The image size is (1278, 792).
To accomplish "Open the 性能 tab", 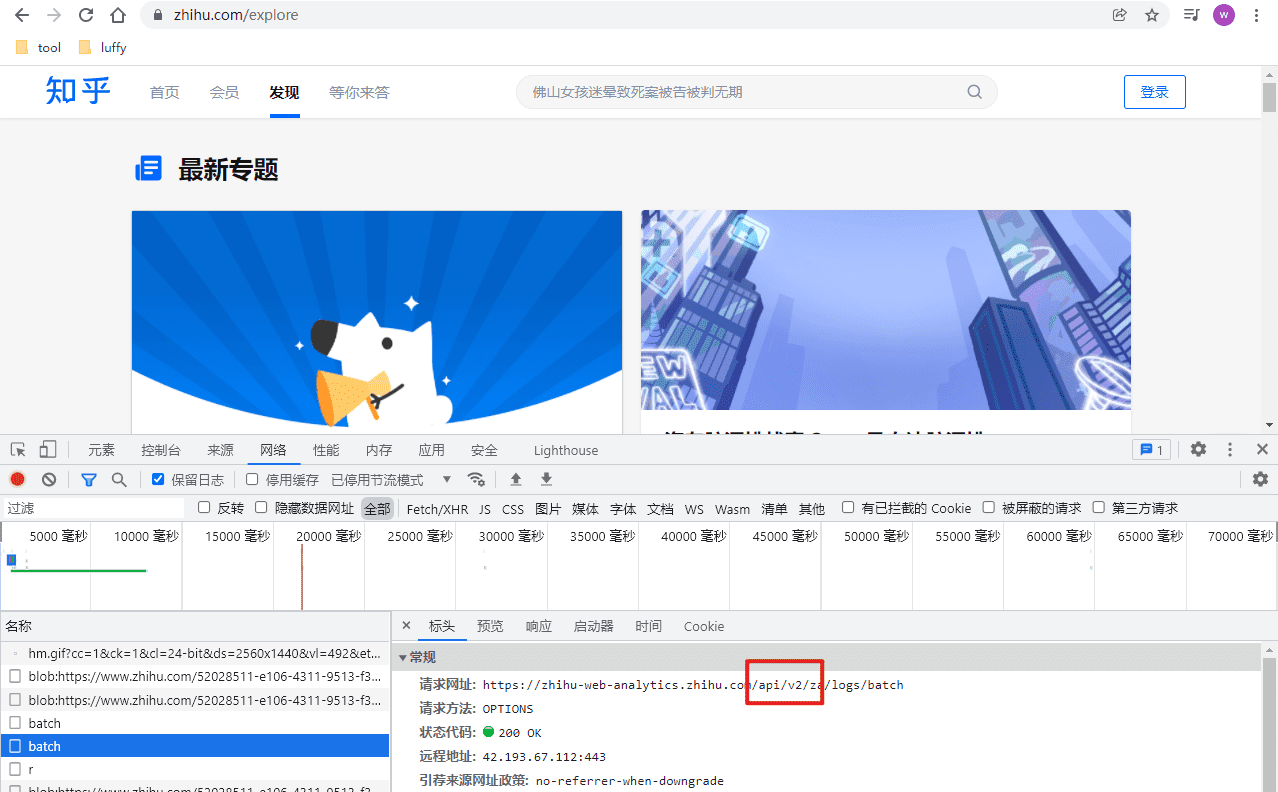I will pyautogui.click(x=326, y=450).
